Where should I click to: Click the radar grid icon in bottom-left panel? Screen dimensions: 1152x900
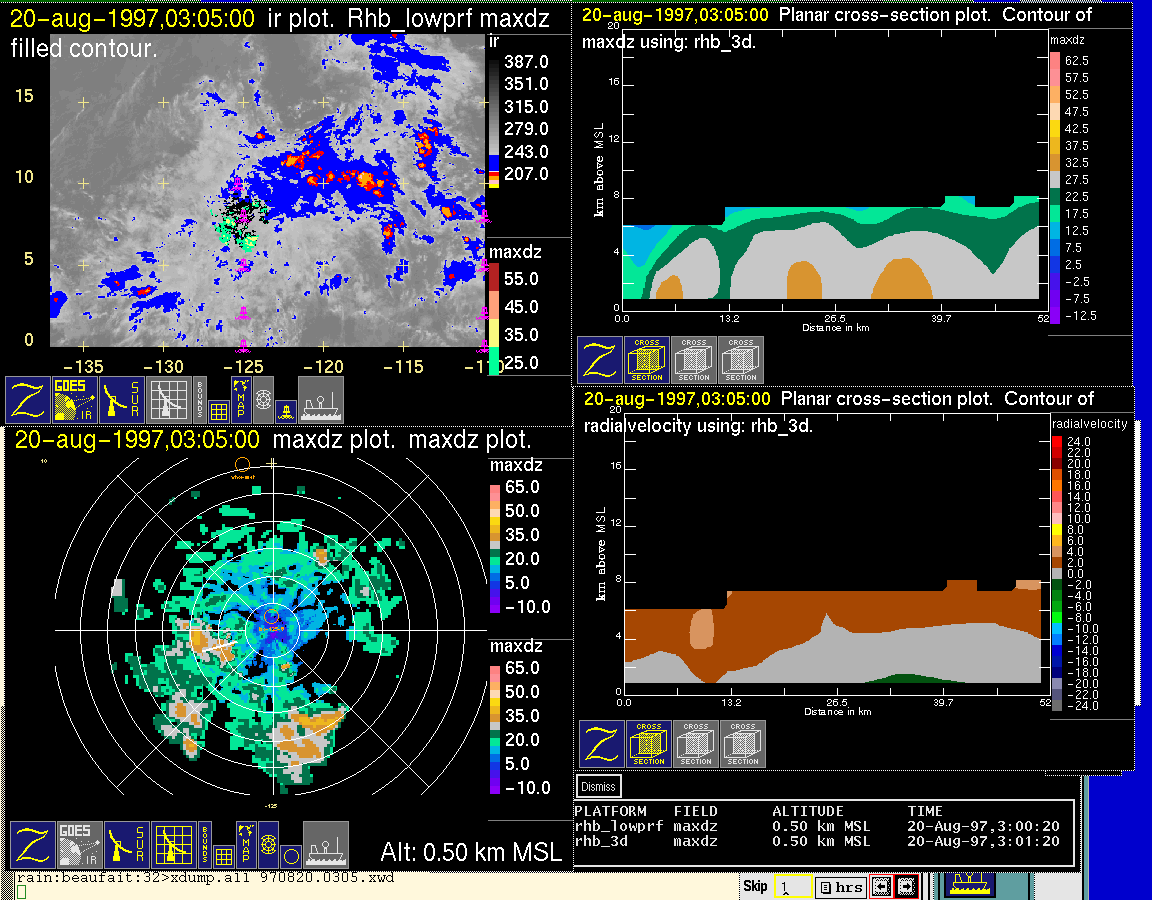click(x=171, y=845)
